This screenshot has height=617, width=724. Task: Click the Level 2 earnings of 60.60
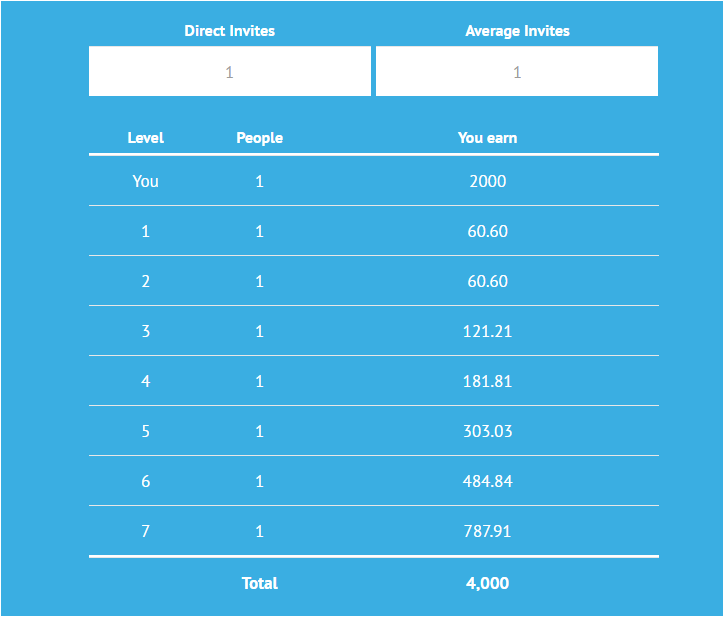[x=487, y=281]
